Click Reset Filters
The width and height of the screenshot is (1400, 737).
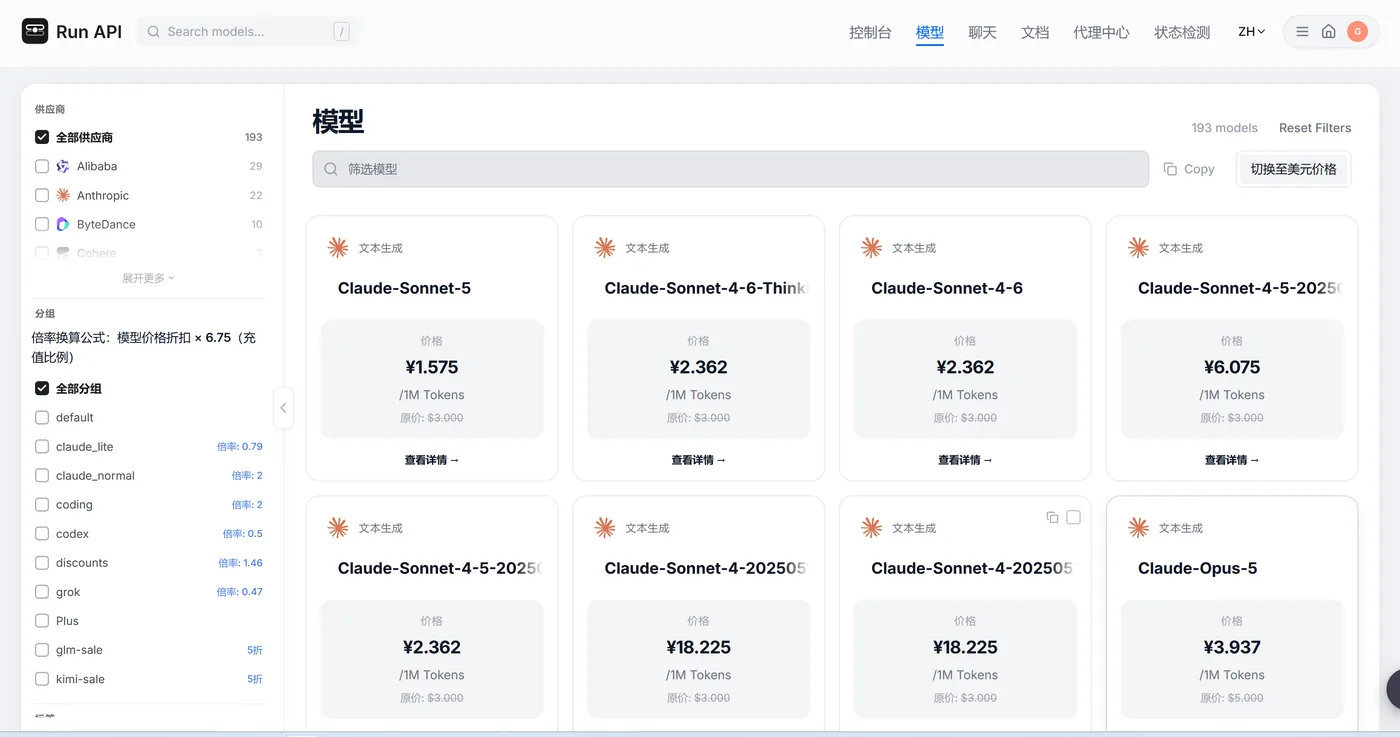tap(1315, 128)
